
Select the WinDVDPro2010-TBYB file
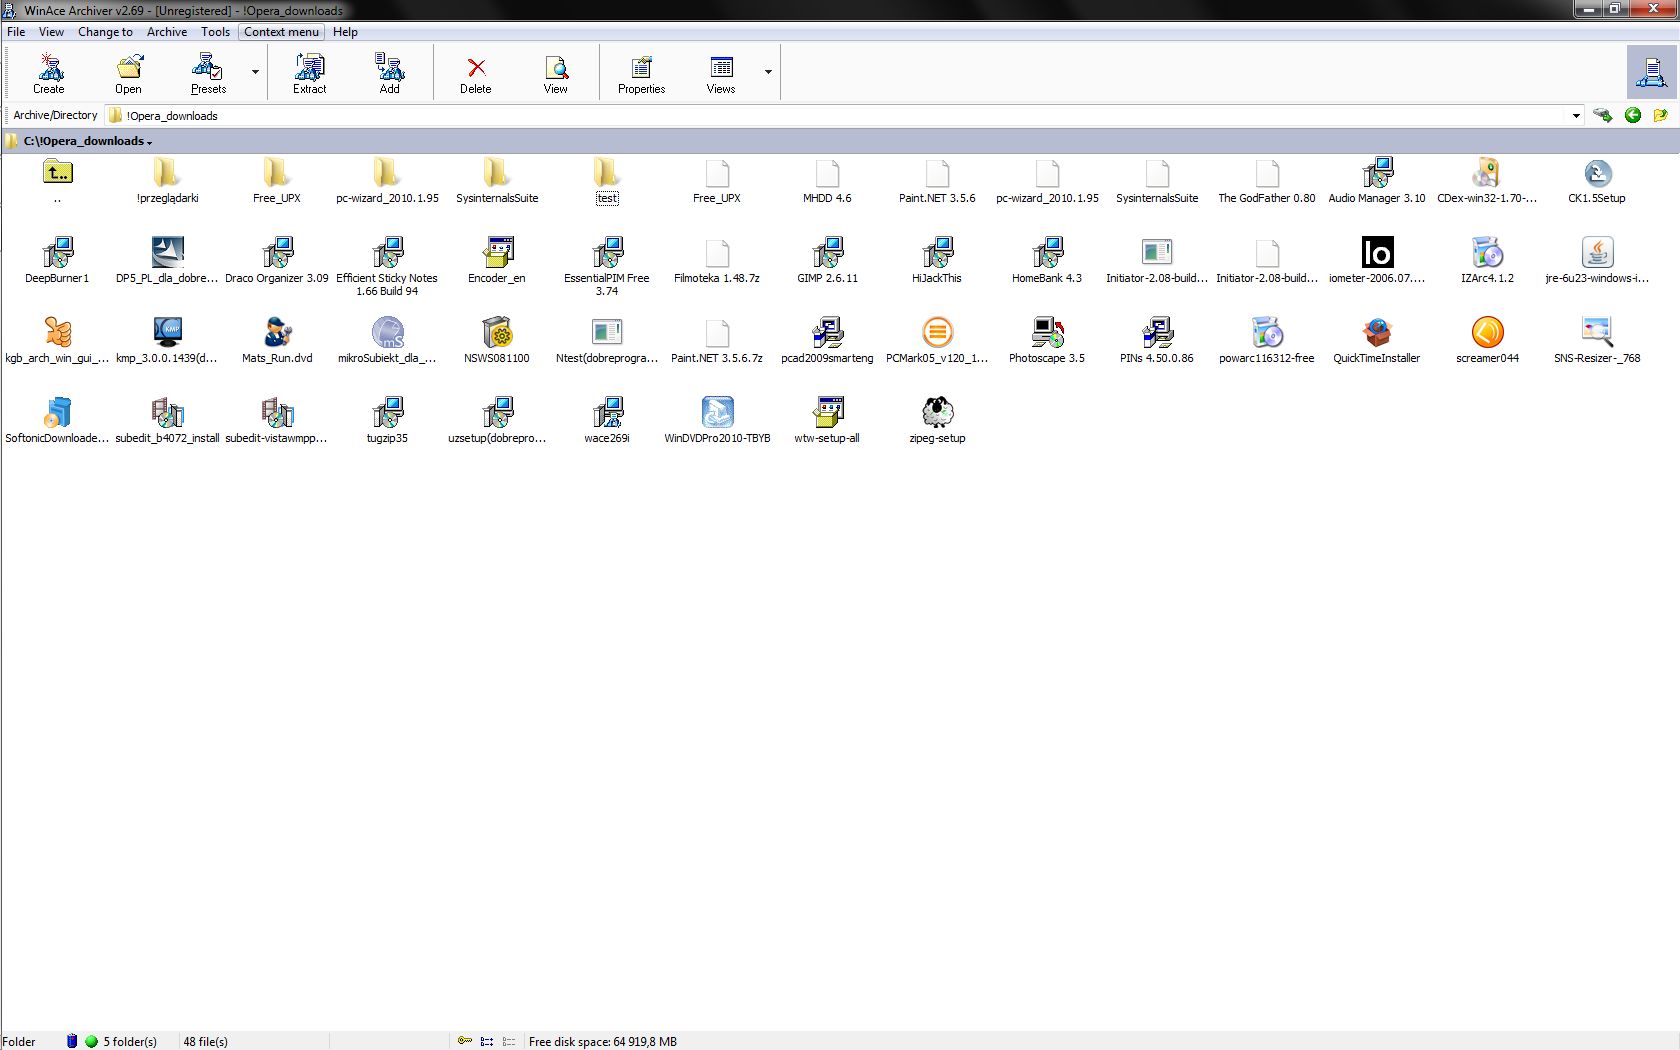click(x=717, y=420)
